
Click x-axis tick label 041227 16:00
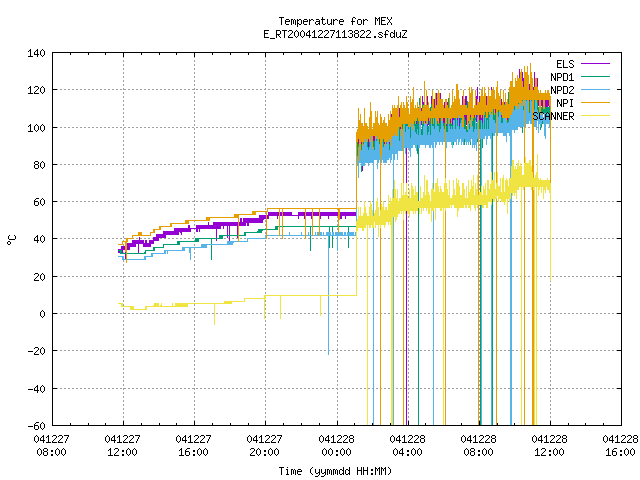(193, 445)
